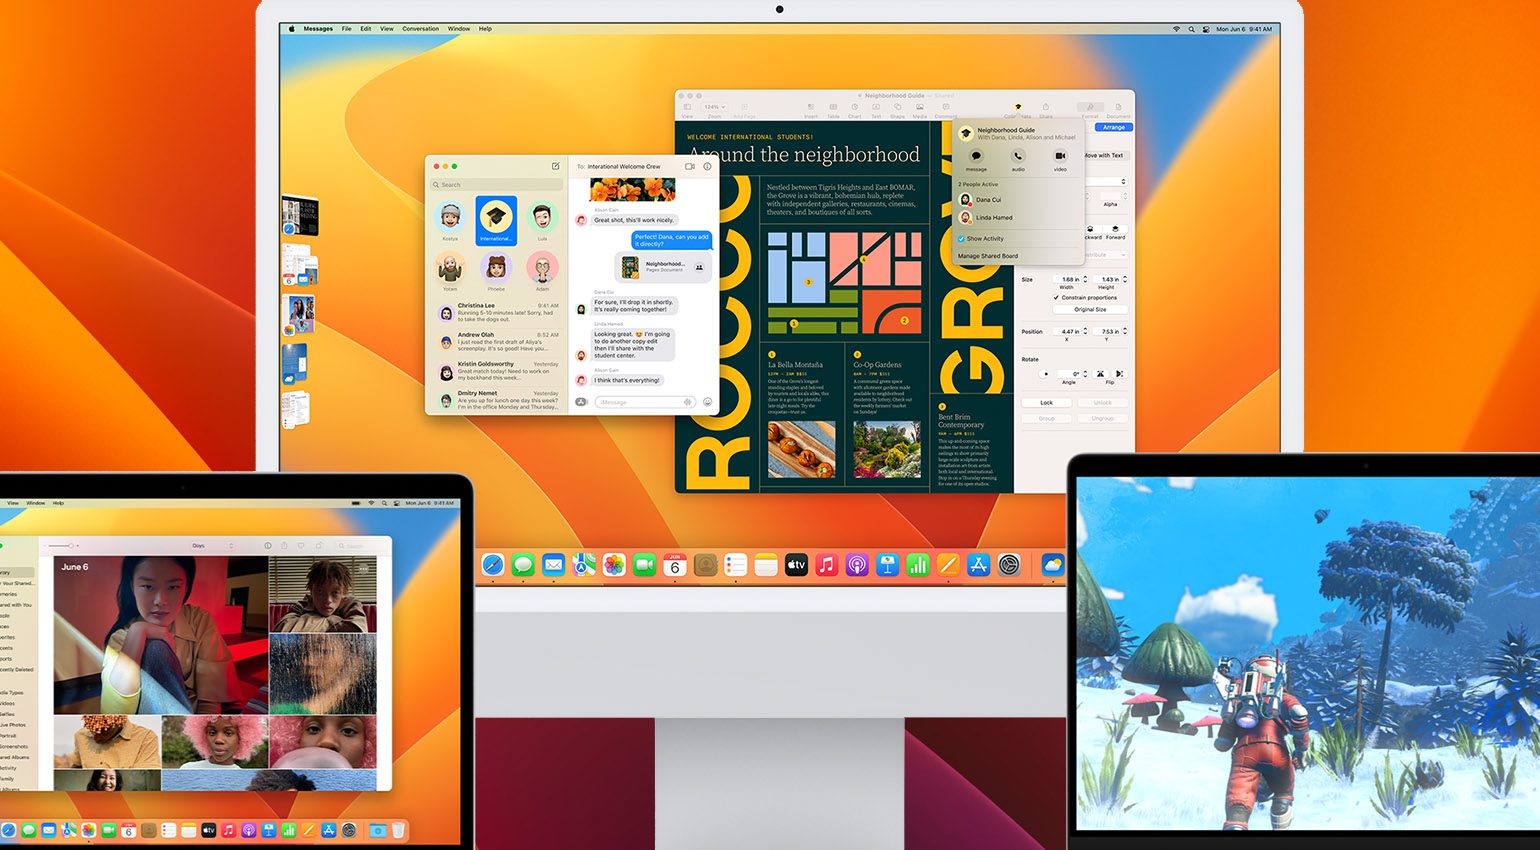The height and width of the screenshot is (850, 1540).
Task: Select the International group conversation pin
Action: (x=496, y=220)
